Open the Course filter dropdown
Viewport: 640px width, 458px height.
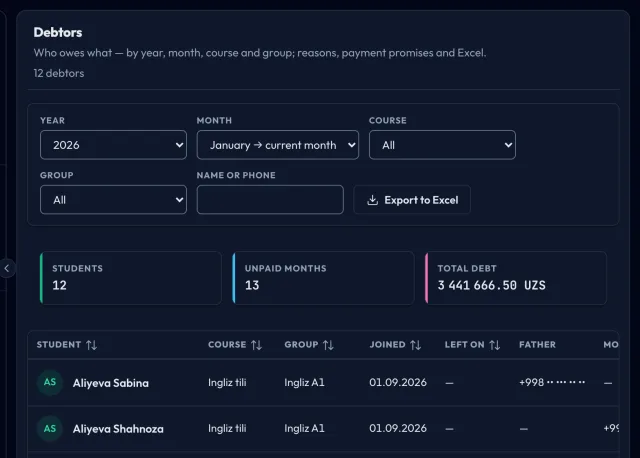442,145
